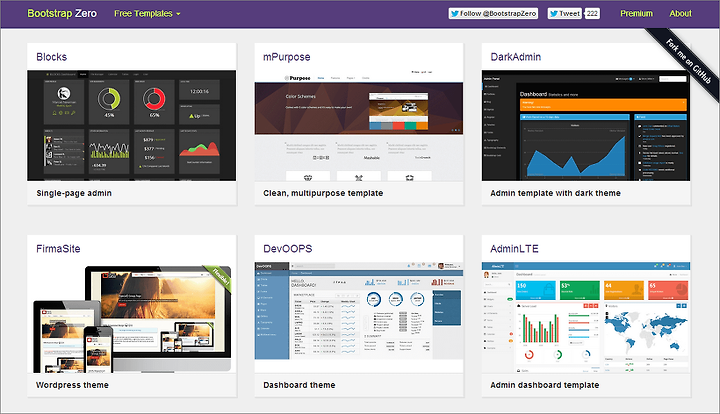This screenshot has height=414, width=720.
Task: Click the Clean, multipurpose template caption
Action: 323,193
